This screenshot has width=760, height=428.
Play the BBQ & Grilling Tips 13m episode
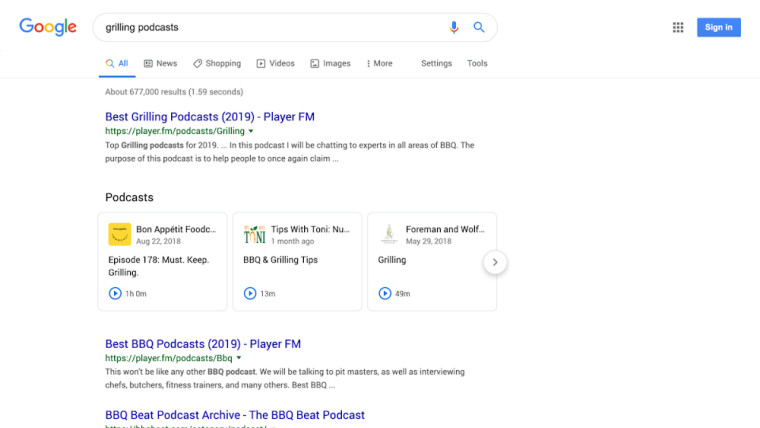click(250, 293)
